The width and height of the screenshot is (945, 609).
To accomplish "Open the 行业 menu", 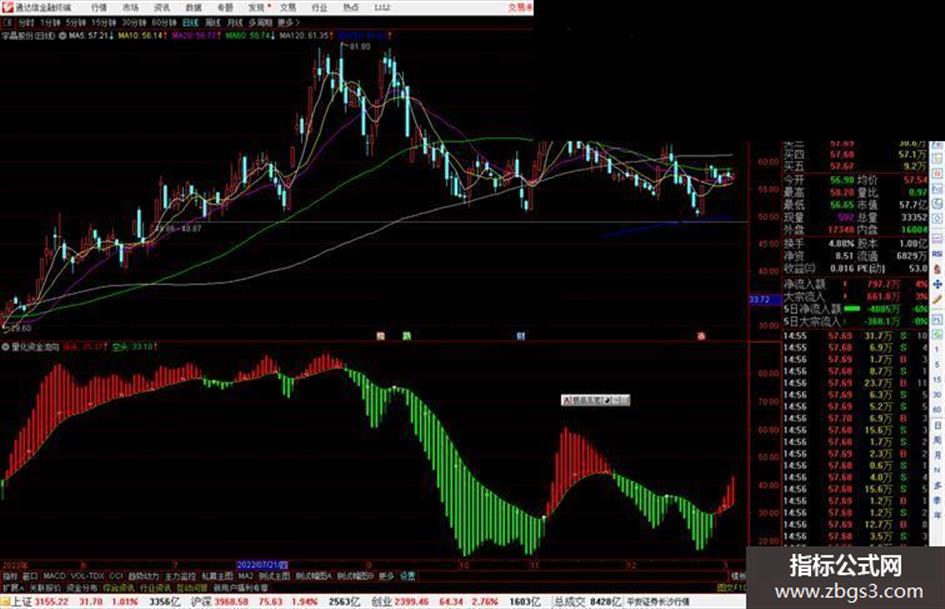I will click(319, 7).
